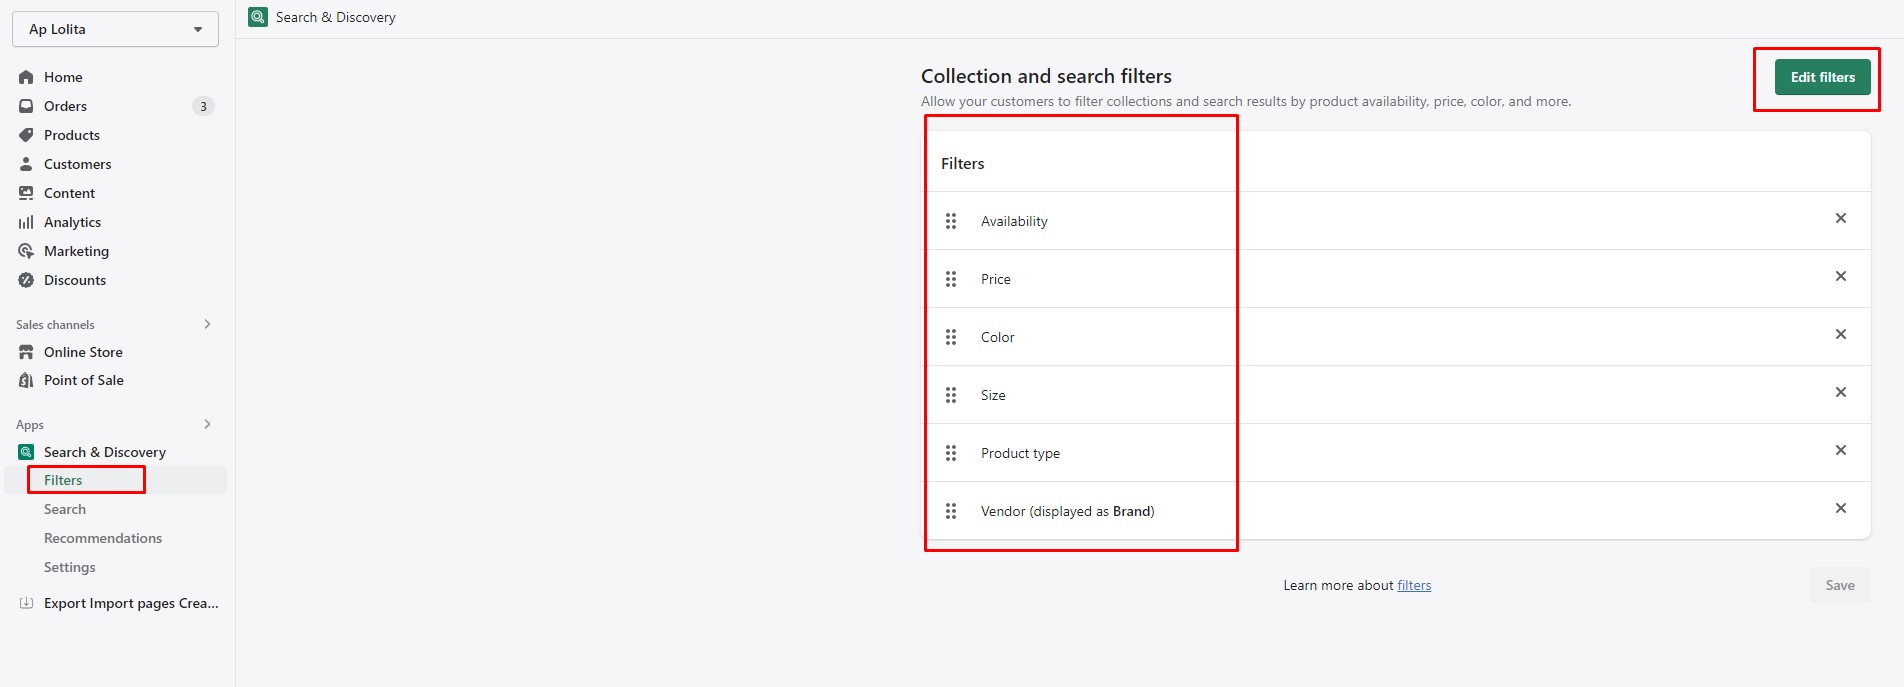The width and height of the screenshot is (1904, 687).
Task: Click the drag handle beside Availability filter
Action: (x=951, y=221)
